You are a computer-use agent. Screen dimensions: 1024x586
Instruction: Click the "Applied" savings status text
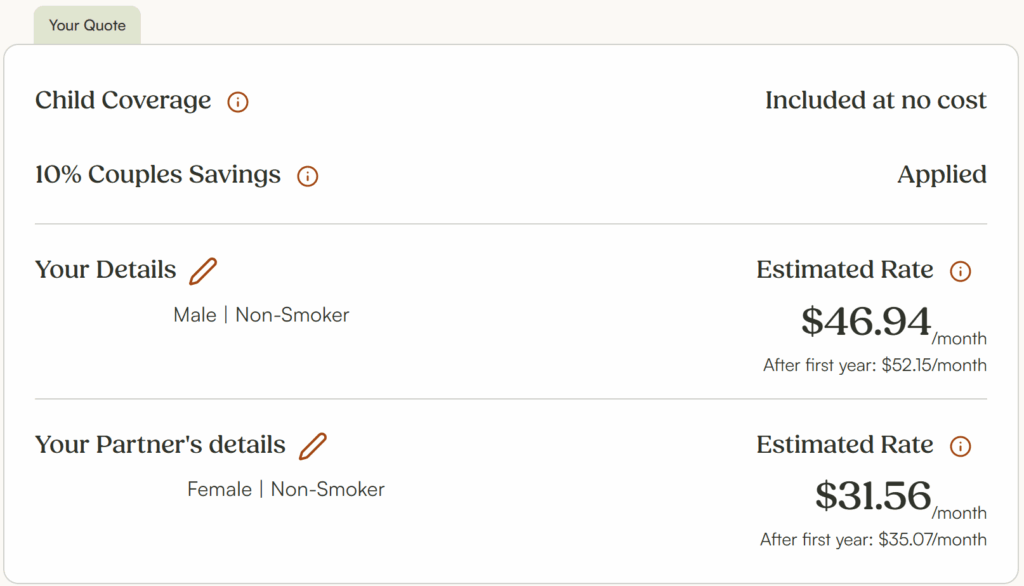pos(941,175)
